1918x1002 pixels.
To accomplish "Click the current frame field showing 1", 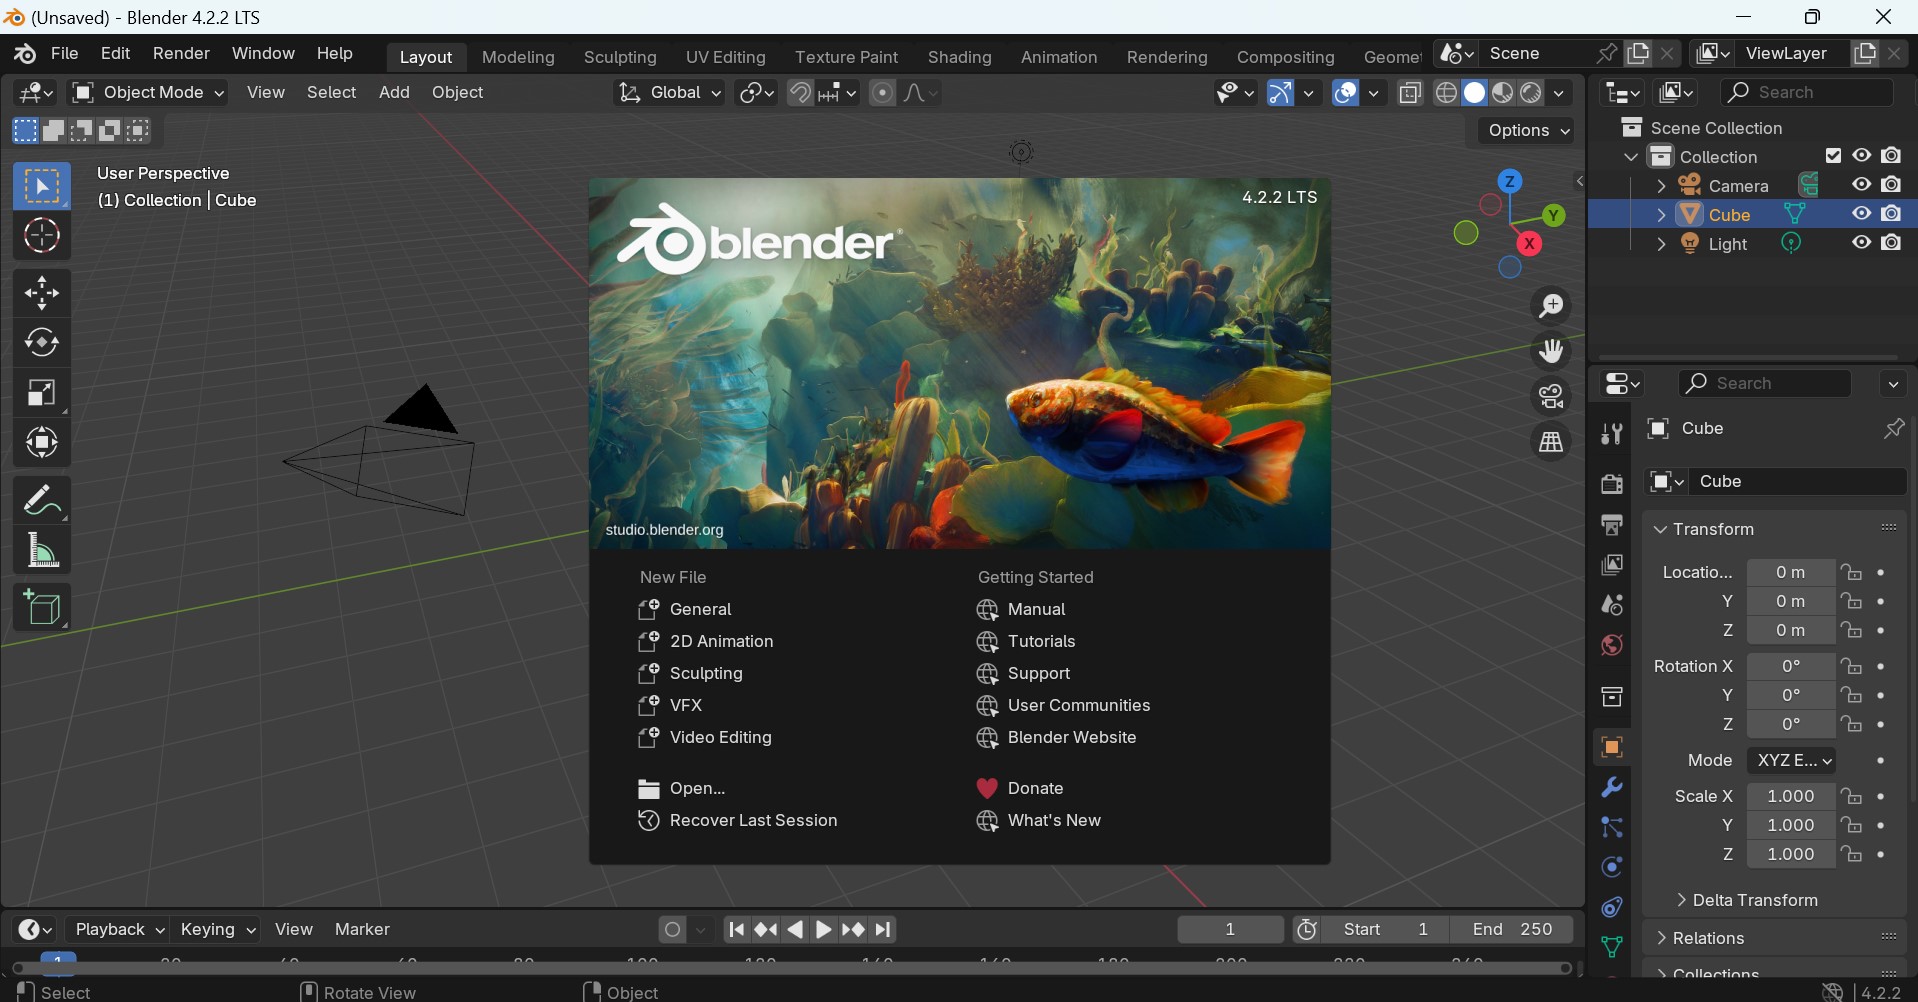I will [x=1230, y=931].
